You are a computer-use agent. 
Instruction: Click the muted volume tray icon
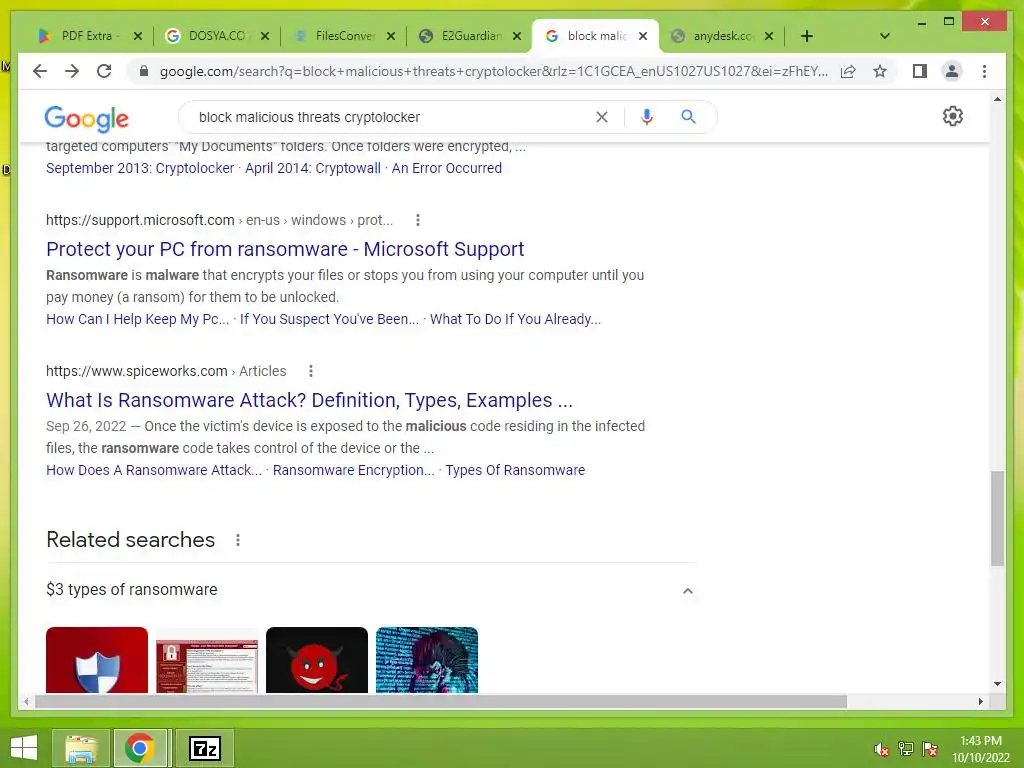[881, 749]
